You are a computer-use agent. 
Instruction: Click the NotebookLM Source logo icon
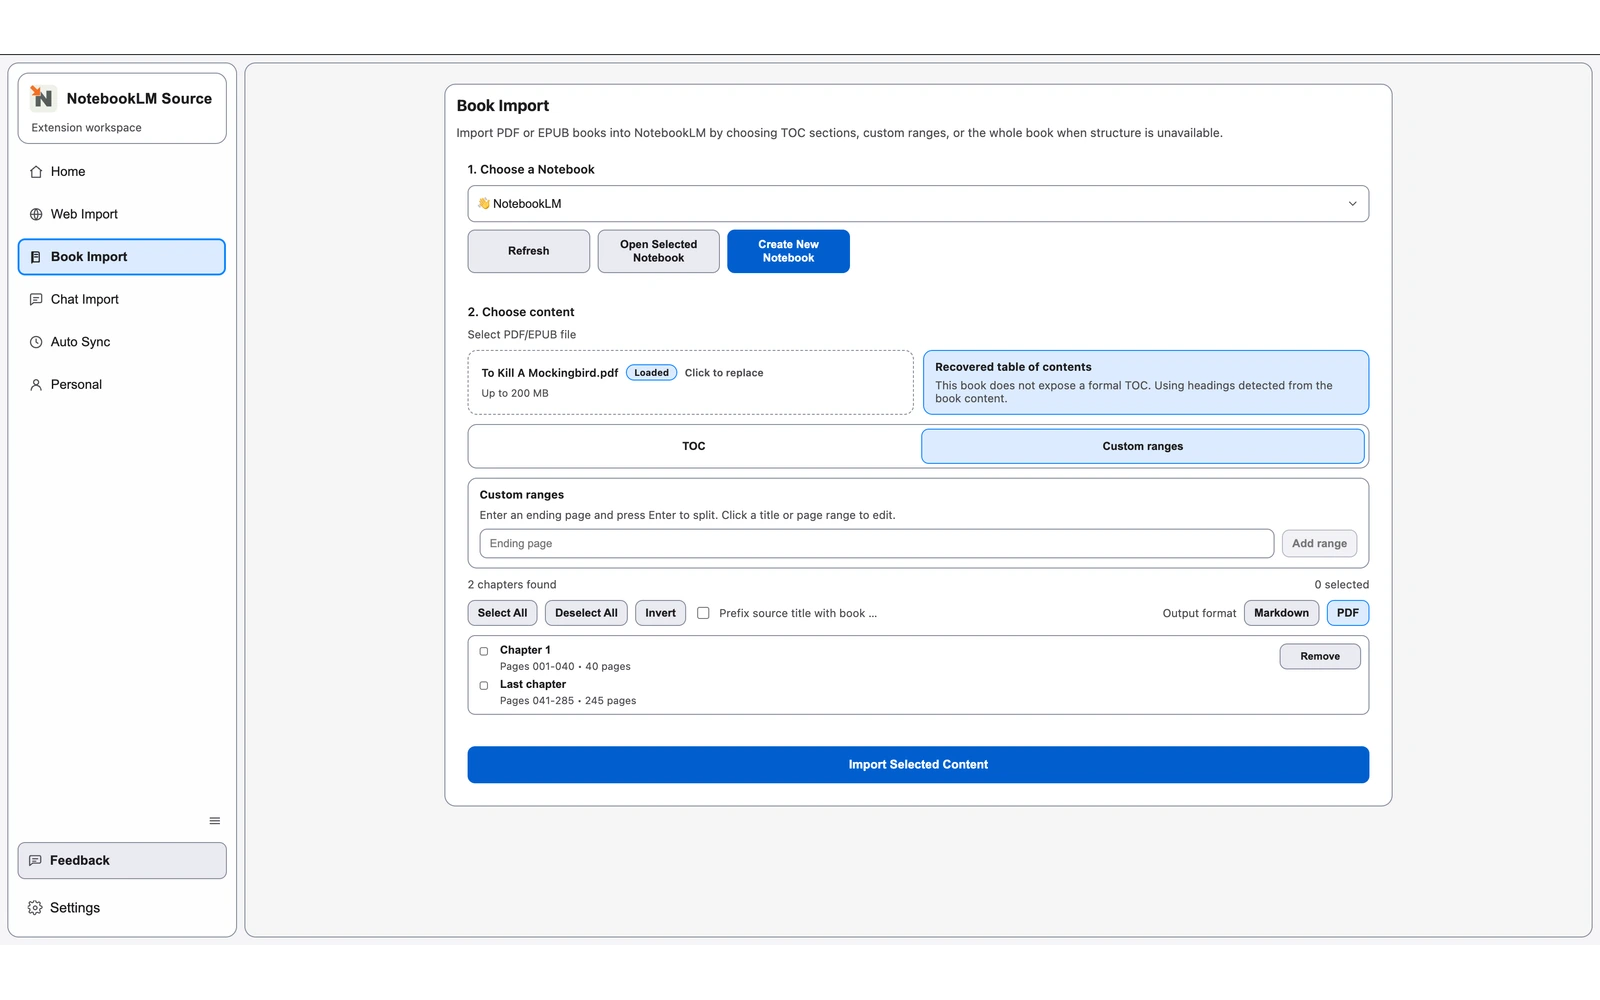(x=42, y=98)
